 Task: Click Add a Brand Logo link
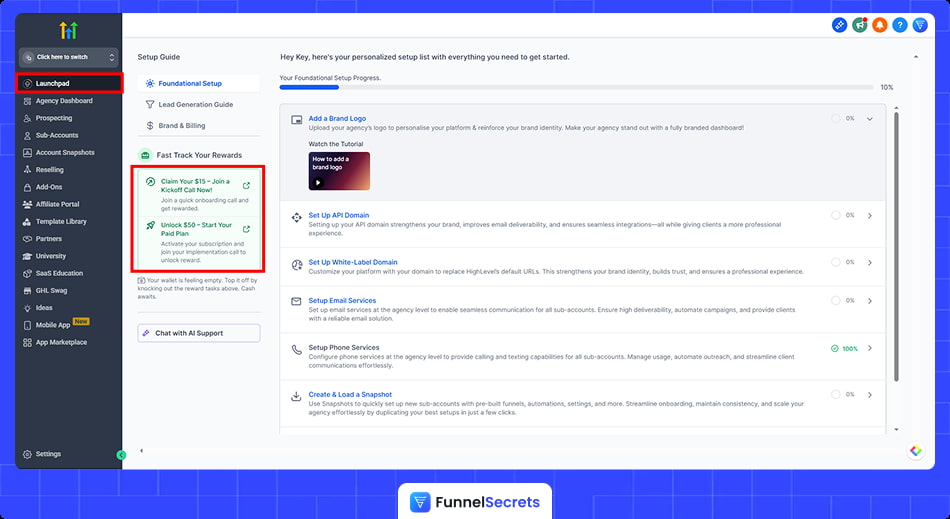(337, 119)
